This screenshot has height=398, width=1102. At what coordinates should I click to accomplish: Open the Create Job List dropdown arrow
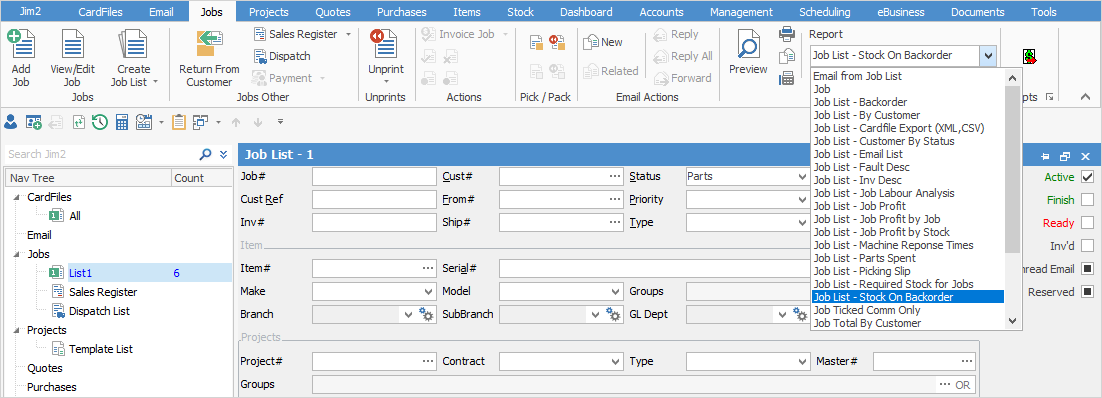click(155, 82)
